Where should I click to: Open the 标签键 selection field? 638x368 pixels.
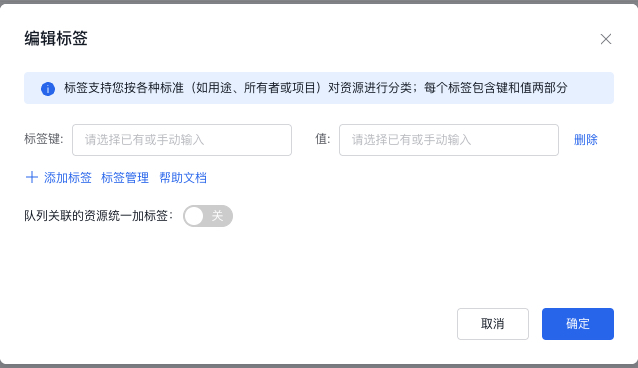pyautogui.click(x=182, y=140)
